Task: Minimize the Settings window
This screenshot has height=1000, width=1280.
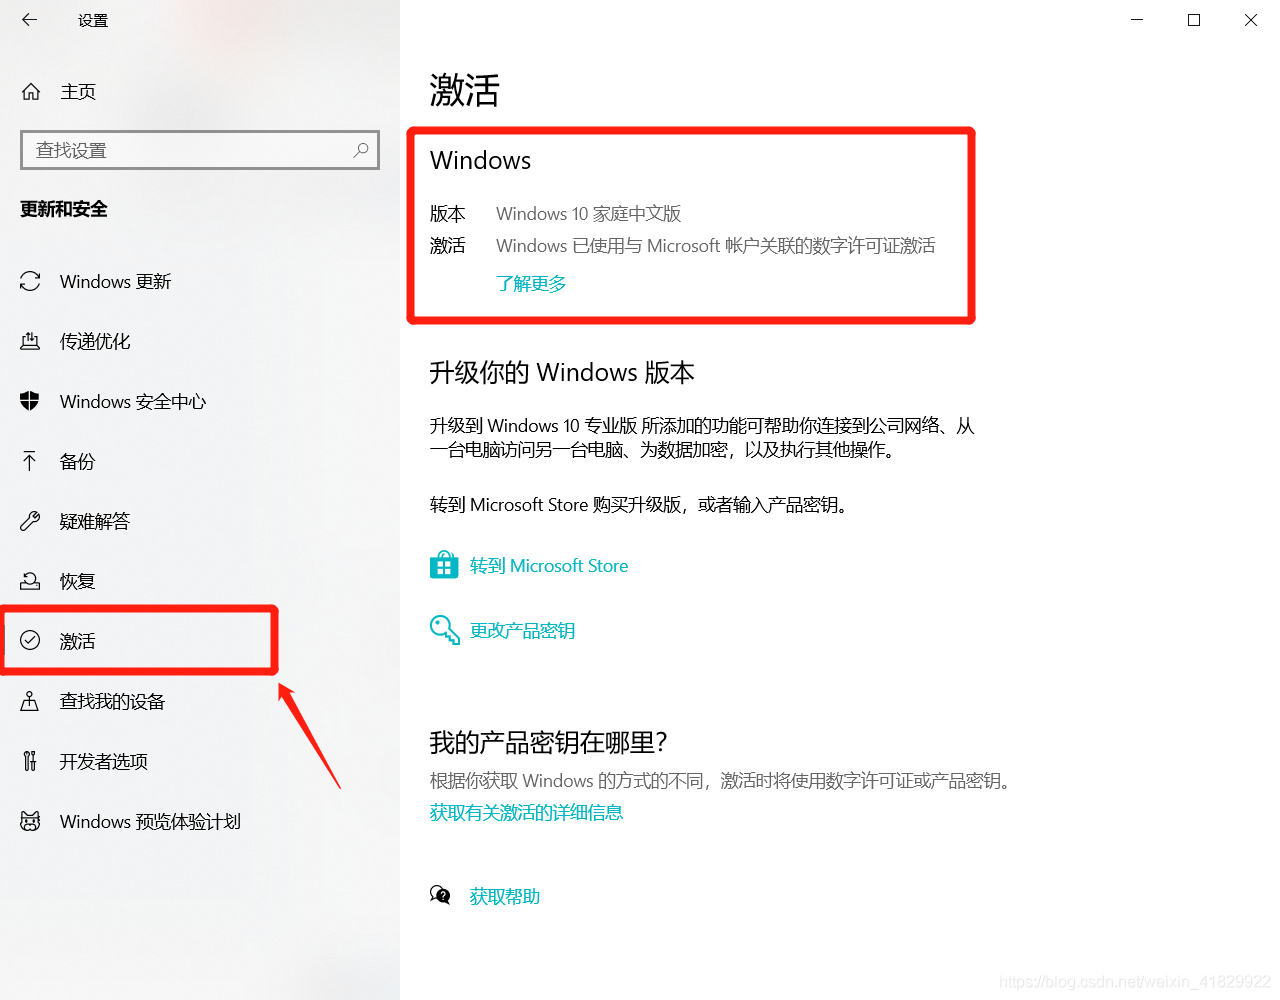Action: point(1137,20)
